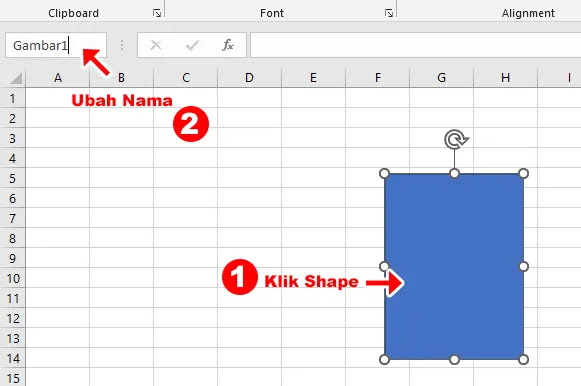Select row 11 header

13,298
